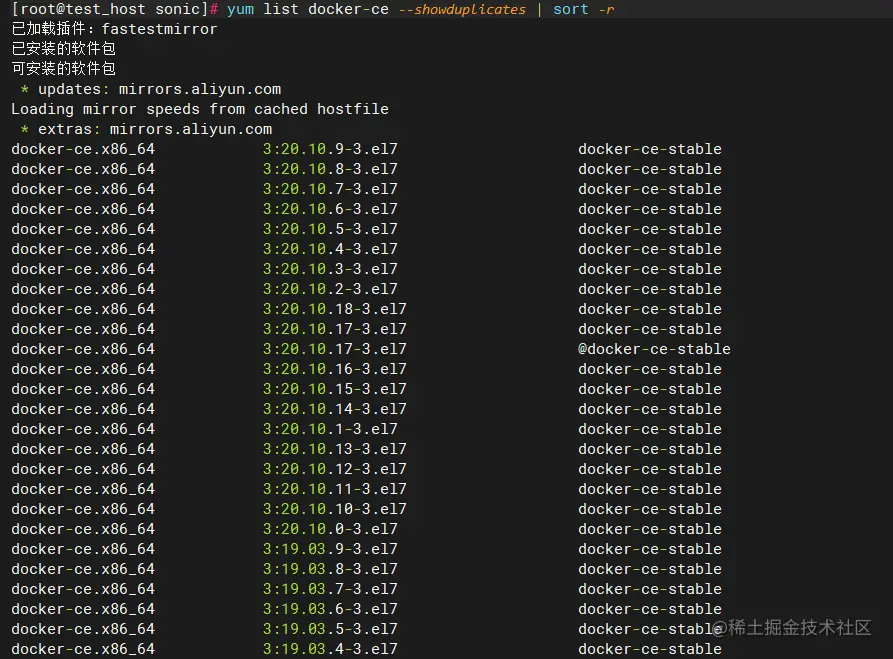The height and width of the screenshot is (659, 893).
Task: Select "docker-ce-stable" in the 20.10.13 row
Action: pos(650,449)
